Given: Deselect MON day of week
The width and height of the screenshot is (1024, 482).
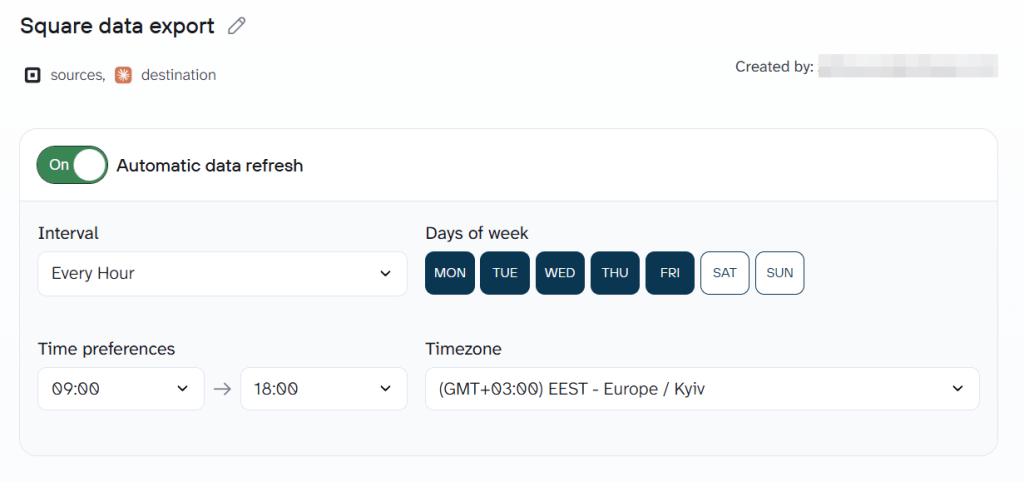Looking at the screenshot, I should tap(450, 273).
